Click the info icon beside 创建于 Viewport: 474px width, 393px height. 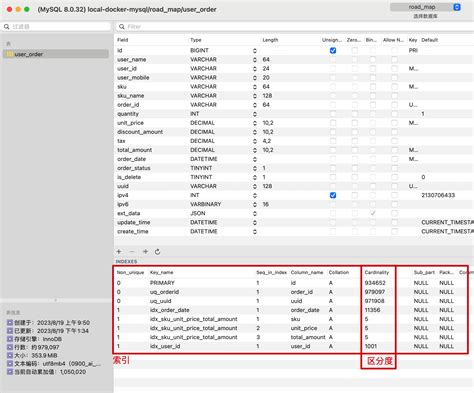(10, 323)
